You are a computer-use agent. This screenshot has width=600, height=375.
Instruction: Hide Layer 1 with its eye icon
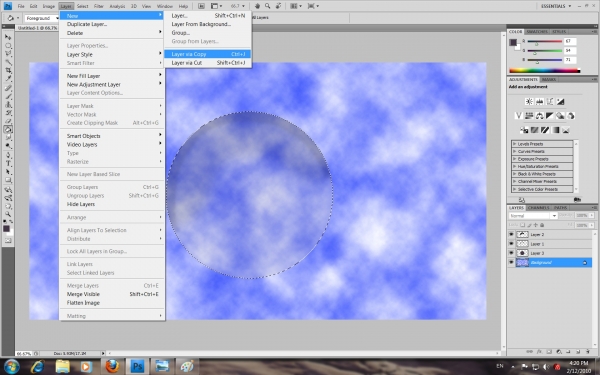tap(511, 244)
